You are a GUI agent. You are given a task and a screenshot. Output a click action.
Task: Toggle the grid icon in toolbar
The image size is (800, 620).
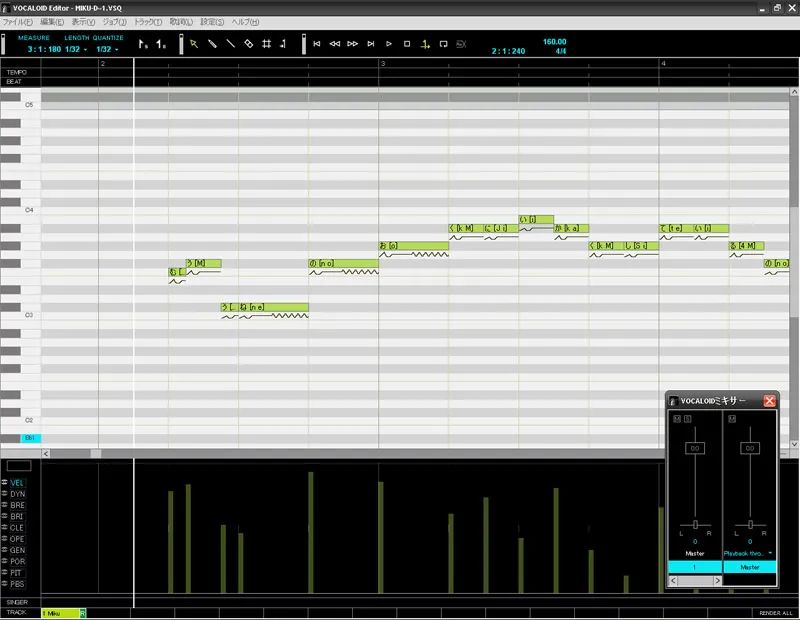coord(266,44)
